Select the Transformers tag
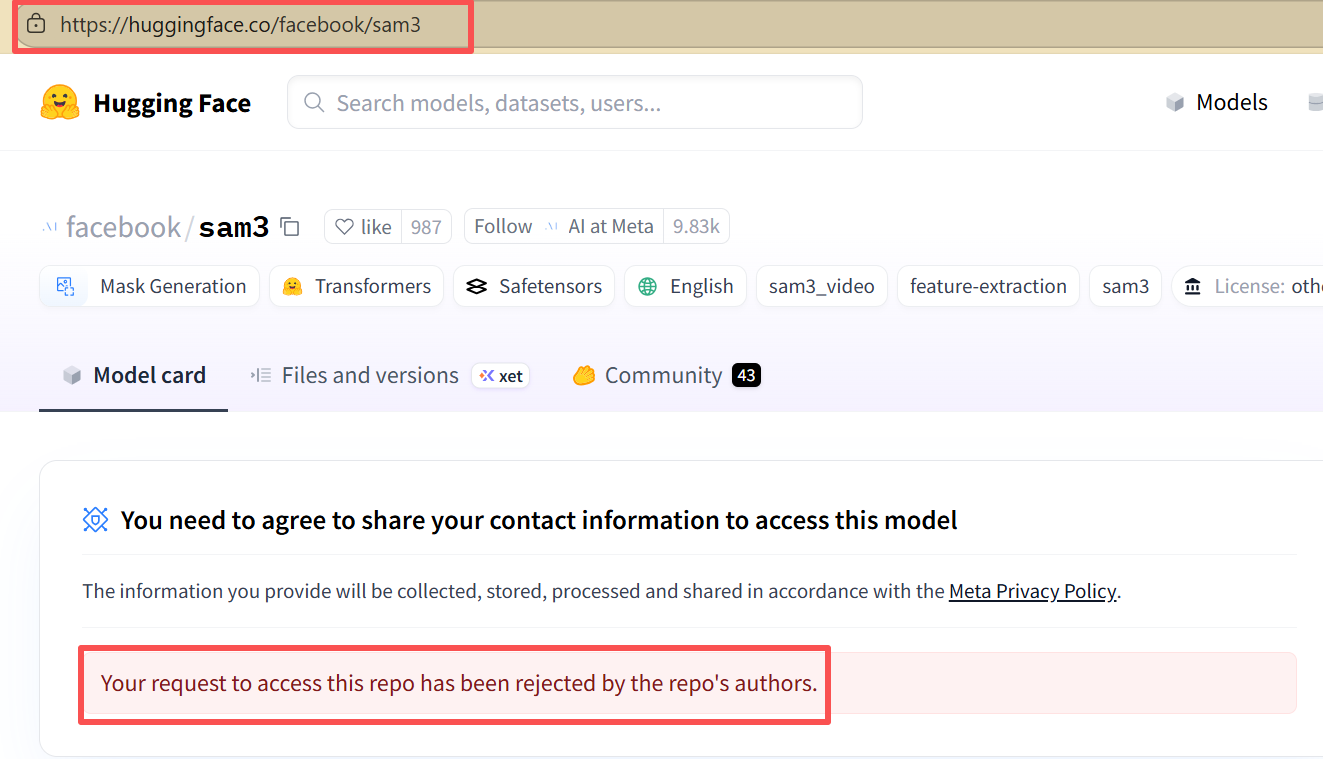The image size is (1323, 759). click(x=355, y=287)
